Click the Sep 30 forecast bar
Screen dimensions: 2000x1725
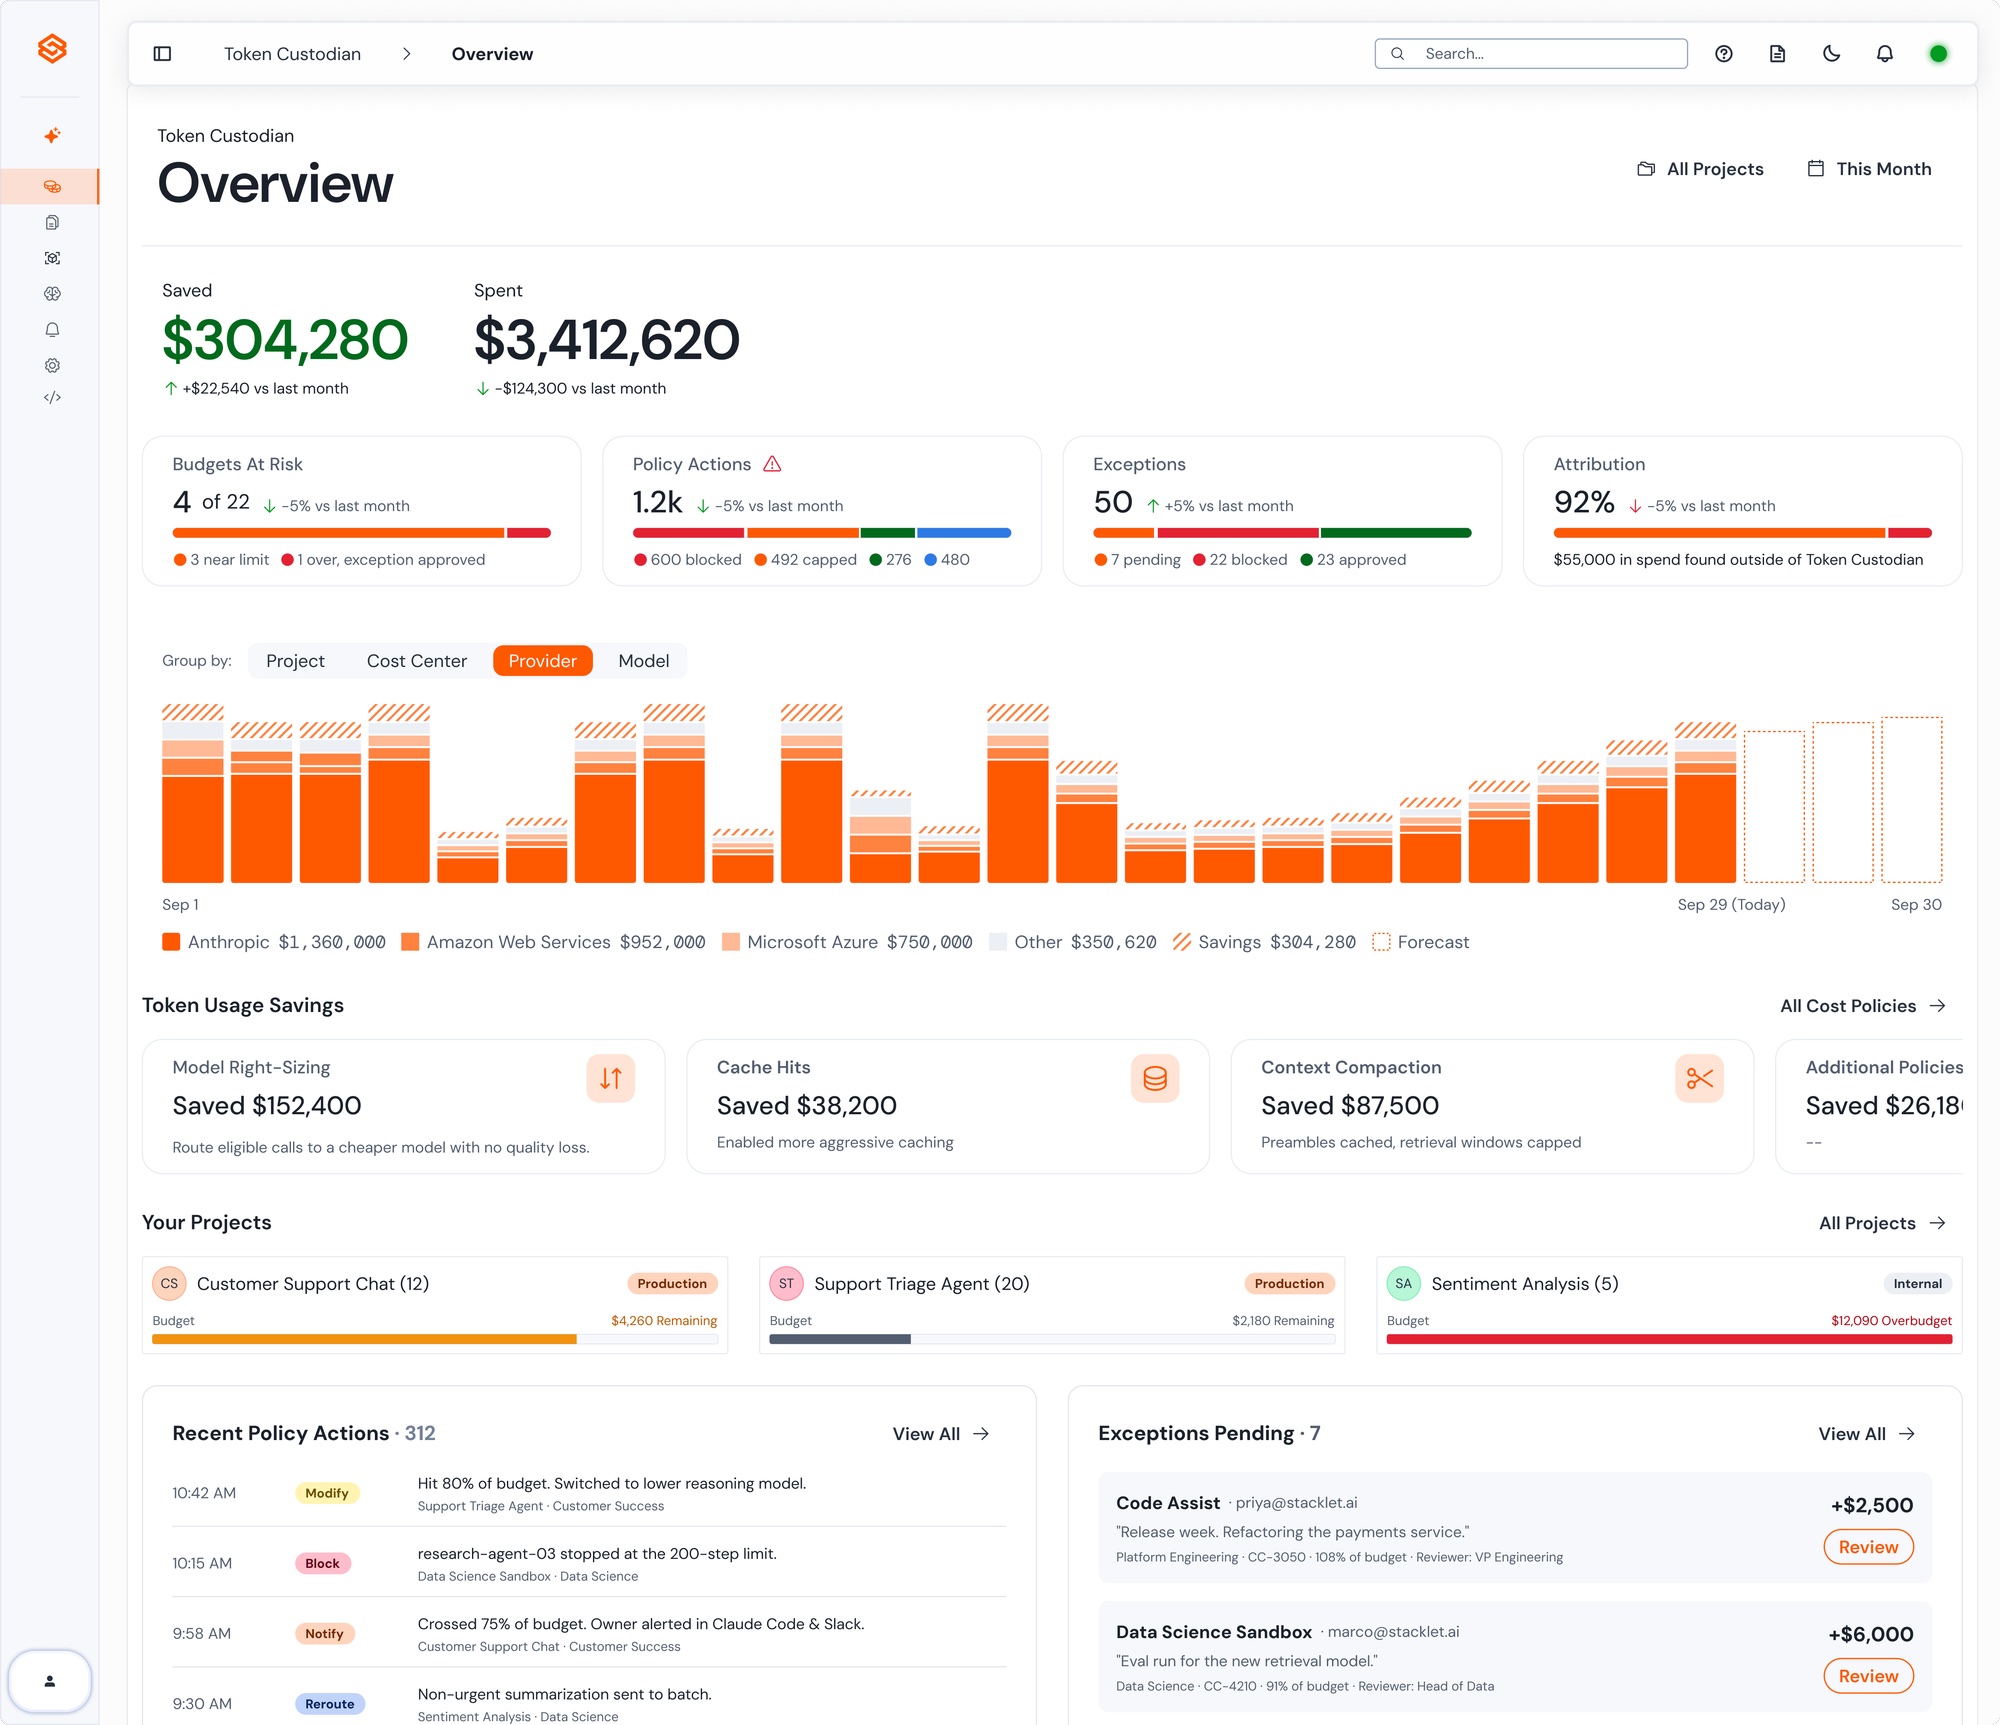tap(1912, 800)
